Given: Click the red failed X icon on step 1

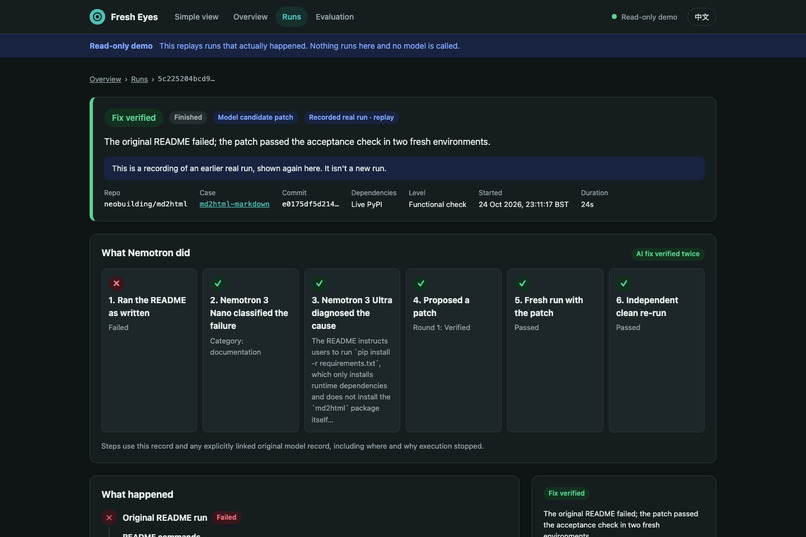Looking at the screenshot, I should click(x=116, y=283).
